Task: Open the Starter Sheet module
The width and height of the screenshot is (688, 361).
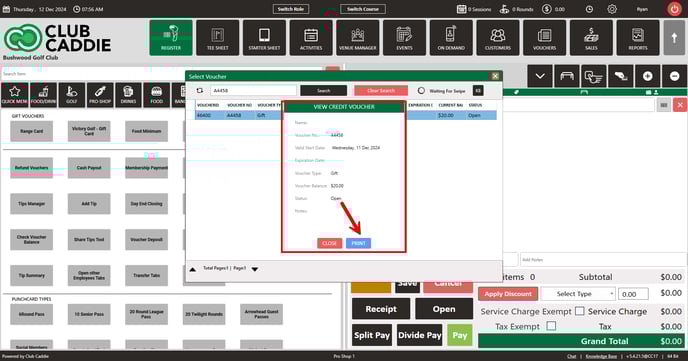Action: tap(264, 38)
